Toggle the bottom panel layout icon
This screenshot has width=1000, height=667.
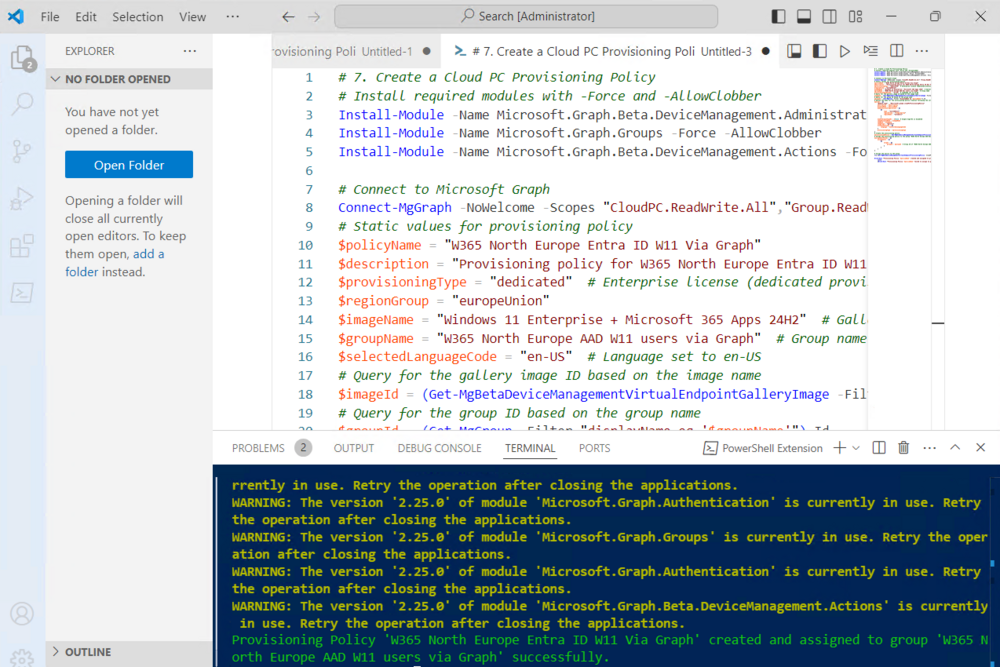(x=804, y=17)
